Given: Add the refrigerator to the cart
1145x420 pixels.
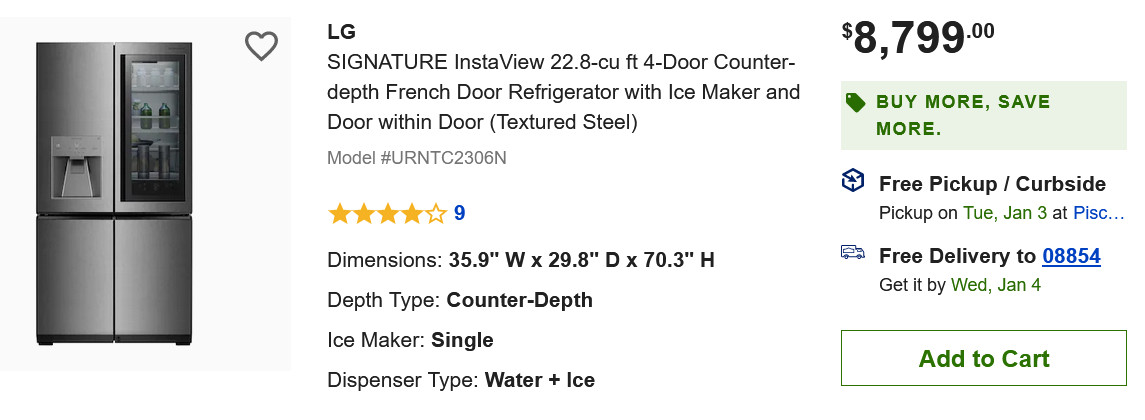Looking at the screenshot, I should (983, 358).
